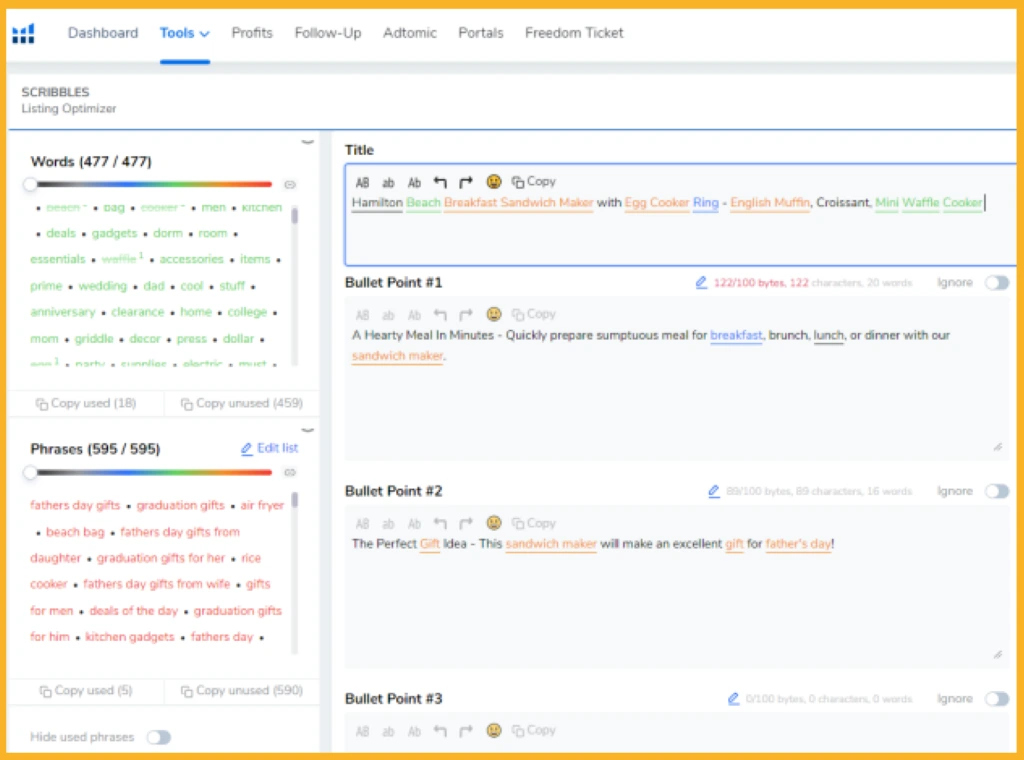Toggle Ignore switch for Bullet Point #2

tap(996, 491)
